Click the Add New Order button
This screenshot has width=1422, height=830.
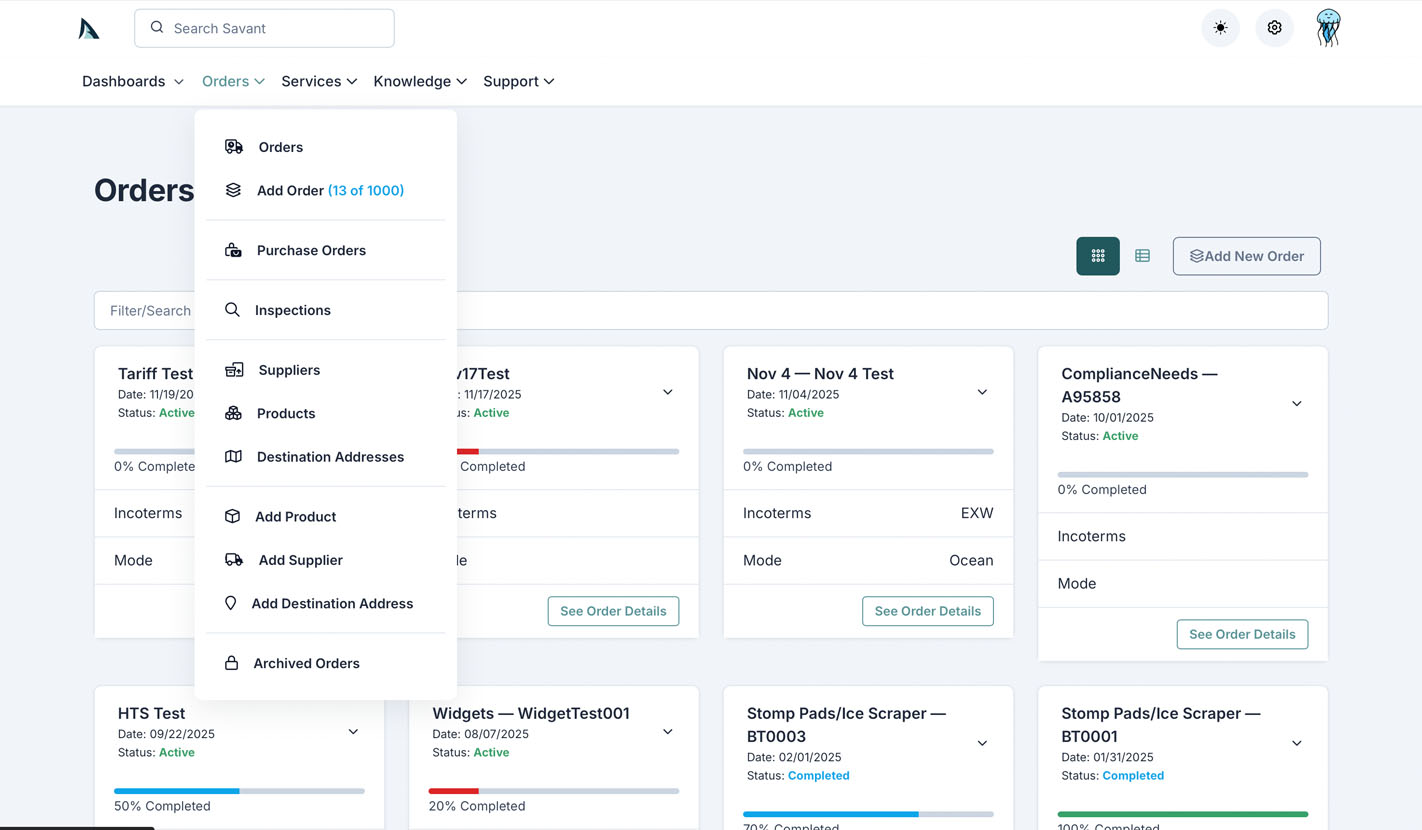pos(1246,256)
